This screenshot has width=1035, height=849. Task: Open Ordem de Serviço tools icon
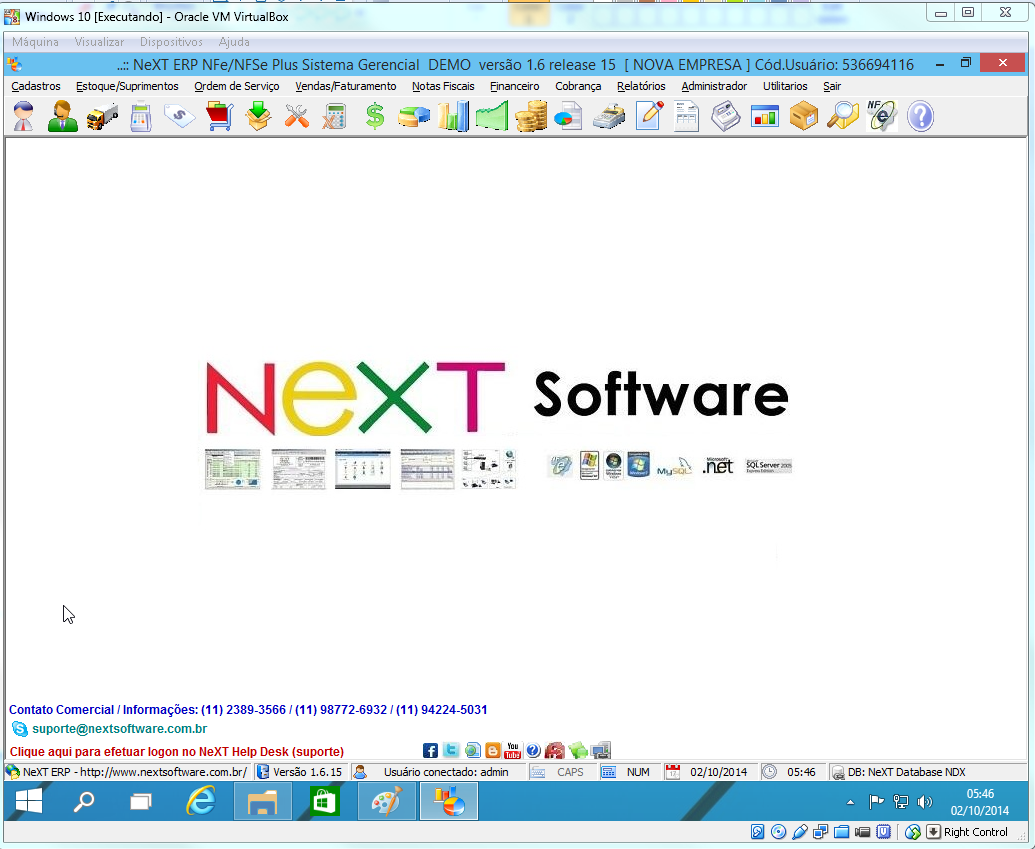[296, 116]
